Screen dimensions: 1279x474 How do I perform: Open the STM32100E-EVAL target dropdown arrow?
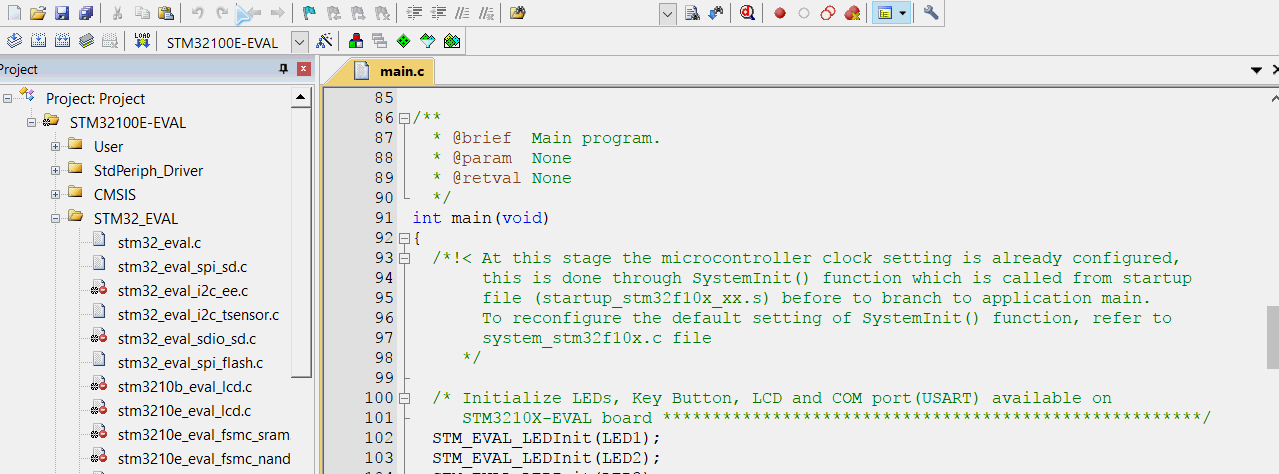[x=299, y=42]
